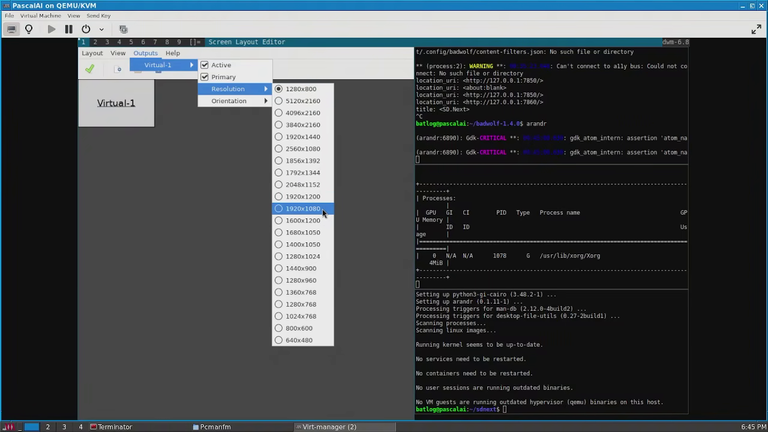Click the virt-manager graphical console monitor icon
Image resolution: width=768 pixels, height=432 pixels.
pyautogui.click(x=11, y=29)
